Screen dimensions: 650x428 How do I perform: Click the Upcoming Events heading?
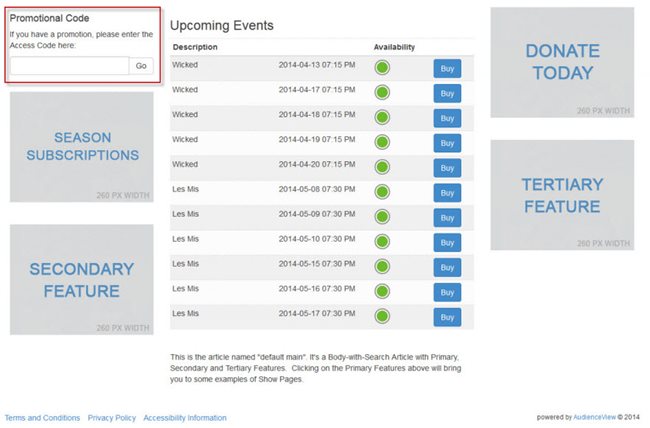[x=222, y=25]
